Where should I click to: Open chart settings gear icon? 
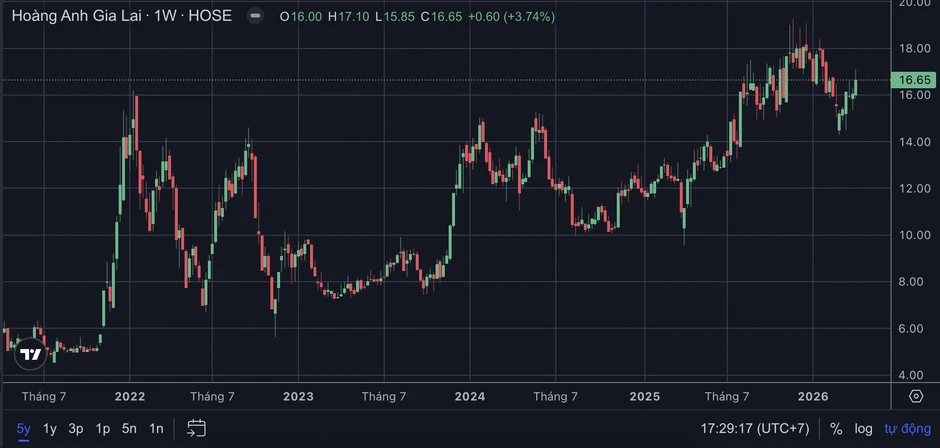pyautogui.click(x=915, y=396)
